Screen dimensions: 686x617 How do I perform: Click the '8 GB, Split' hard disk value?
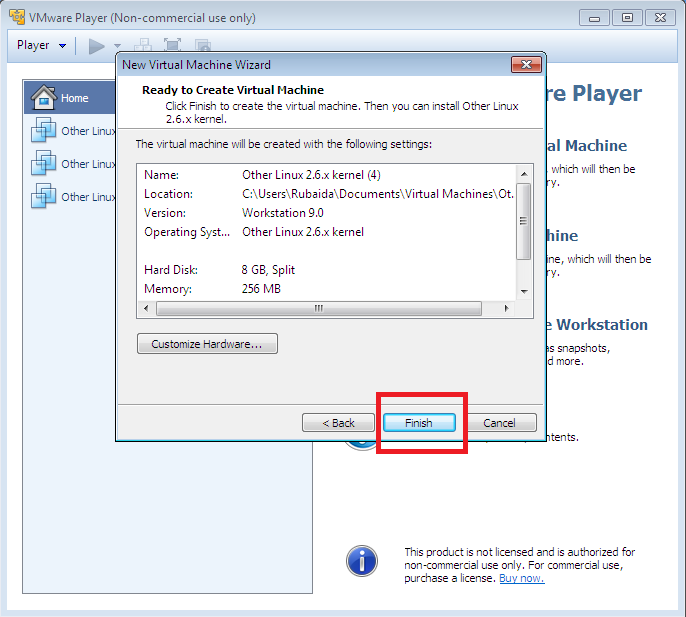pyautogui.click(x=268, y=270)
